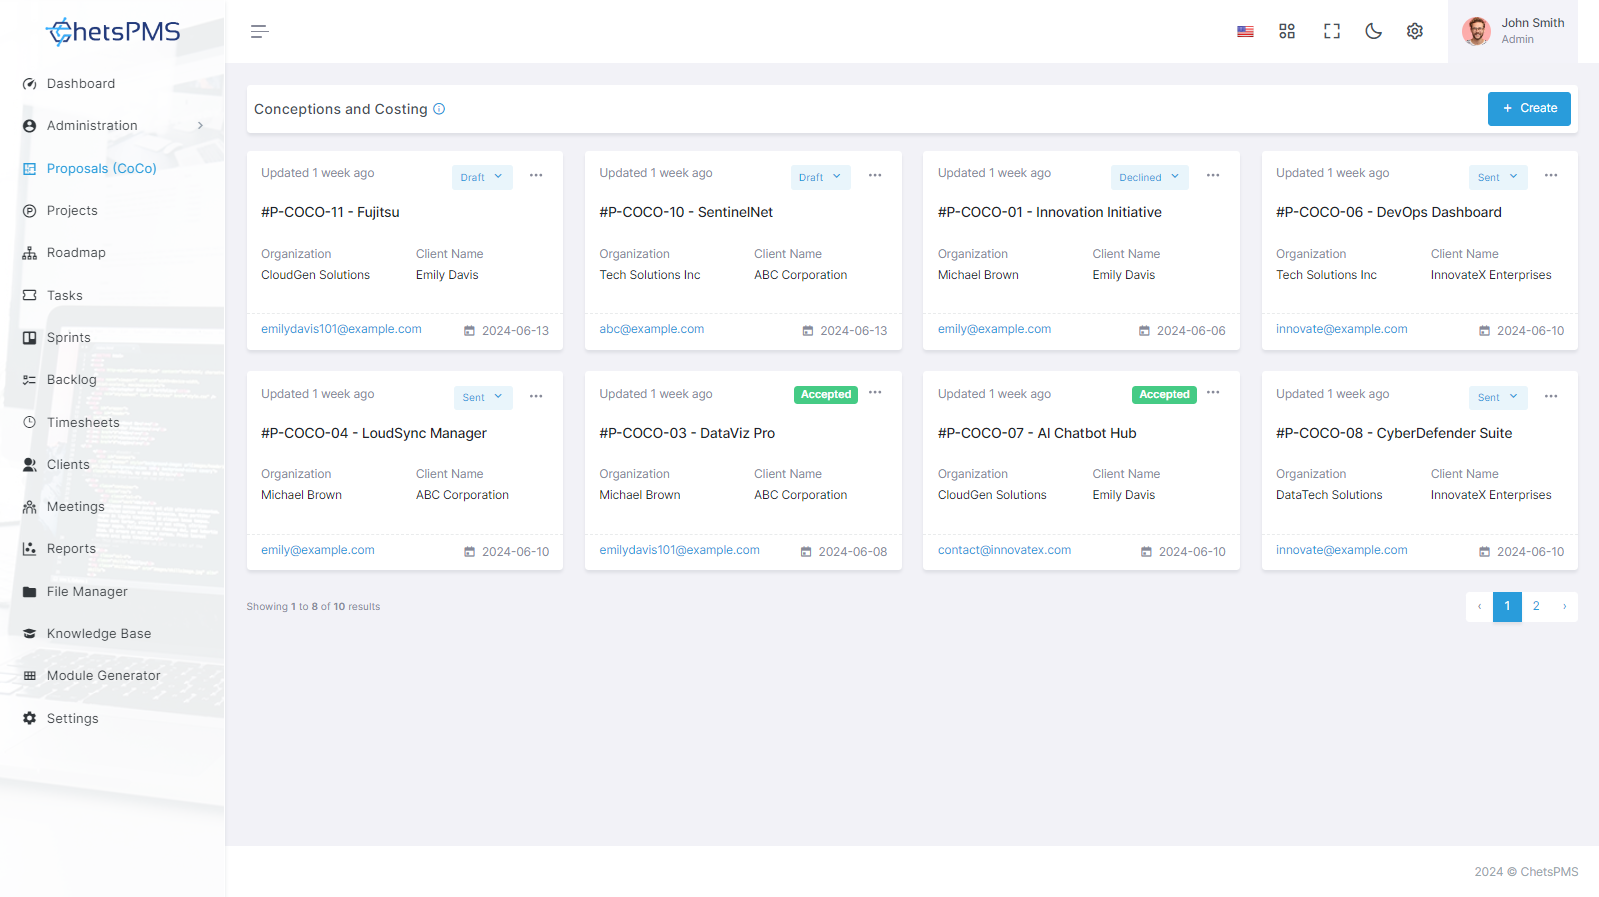Open more options on CyberDefender Suite card
The image size is (1599, 897).
1551,397
